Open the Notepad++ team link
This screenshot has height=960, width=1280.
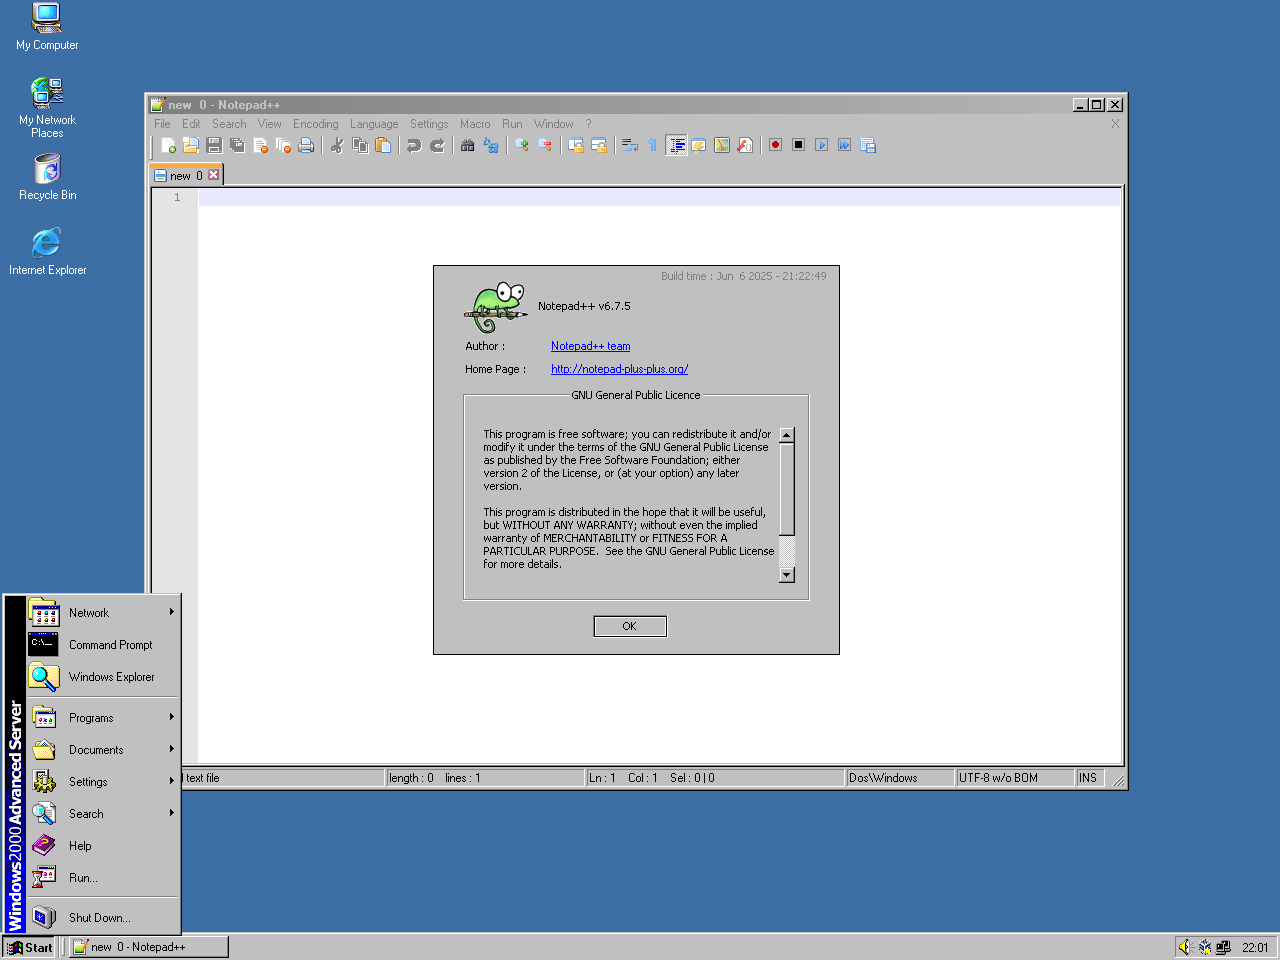pyautogui.click(x=590, y=346)
